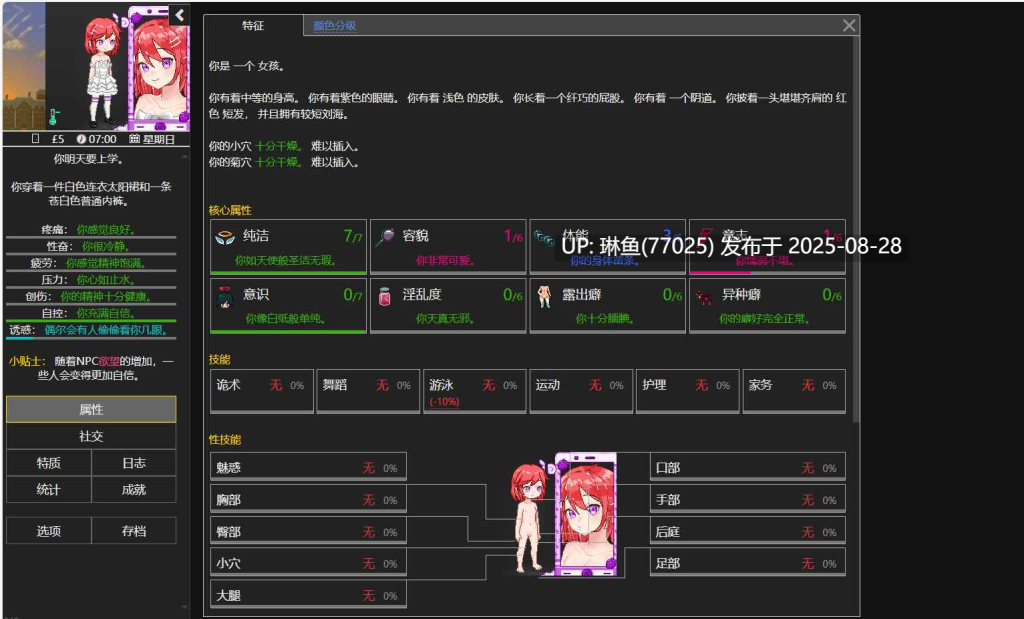
Task: Open the 日志 journal button
Action: tap(134, 463)
